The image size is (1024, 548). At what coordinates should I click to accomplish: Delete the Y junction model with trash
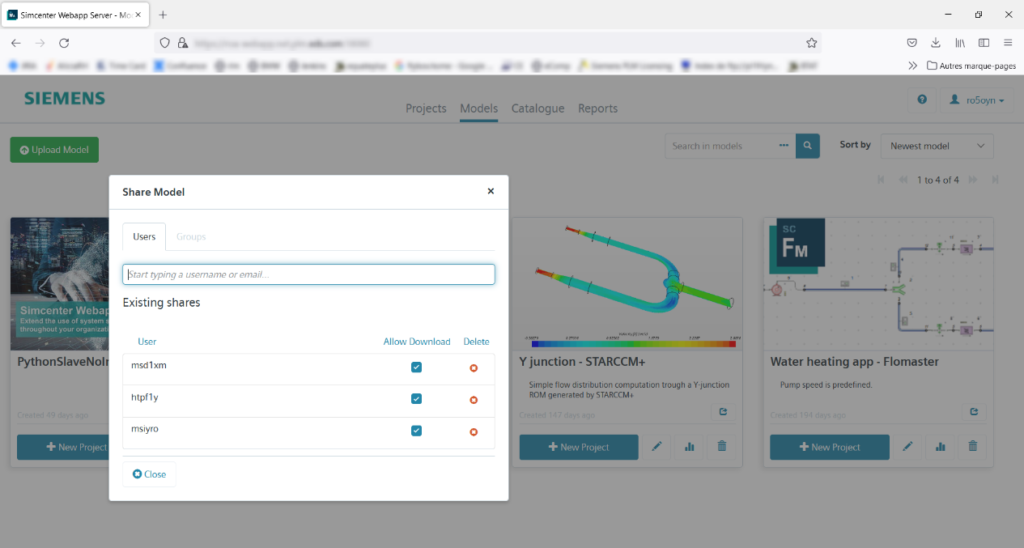coord(722,447)
